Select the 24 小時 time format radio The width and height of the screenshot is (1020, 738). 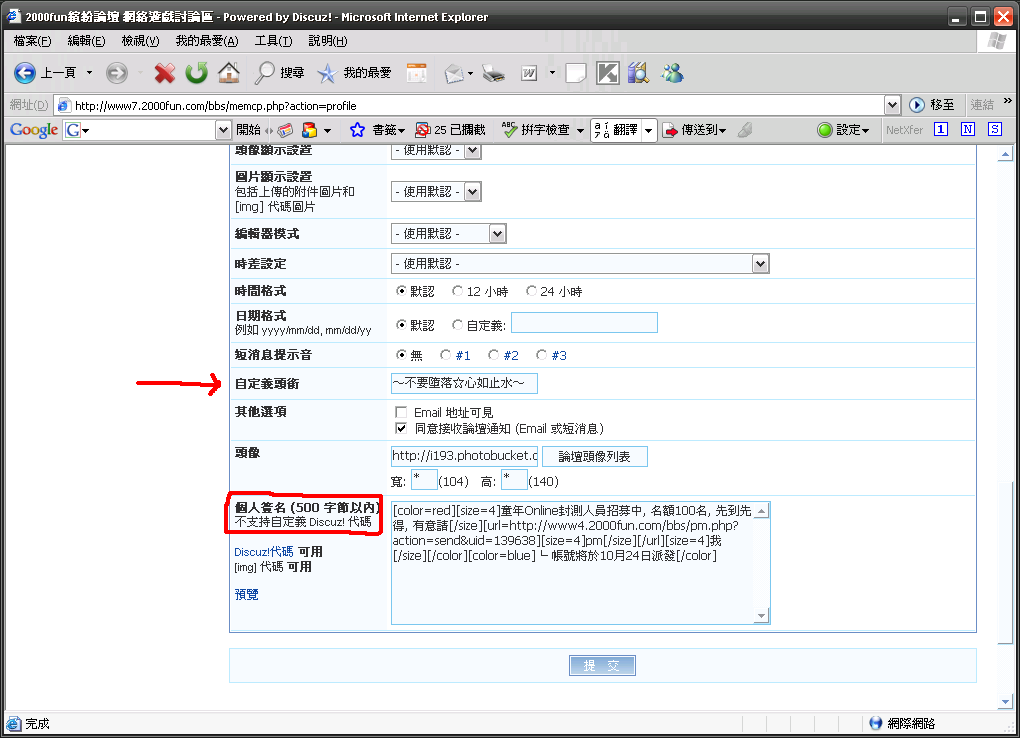[x=532, y=292]
